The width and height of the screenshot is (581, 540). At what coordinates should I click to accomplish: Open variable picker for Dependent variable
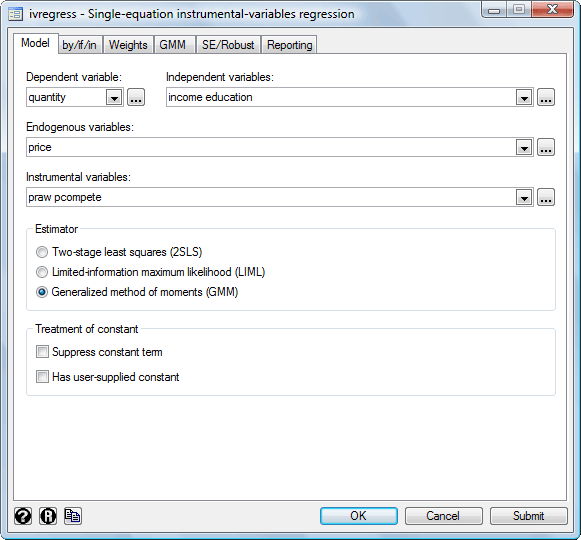pos(136,97)
